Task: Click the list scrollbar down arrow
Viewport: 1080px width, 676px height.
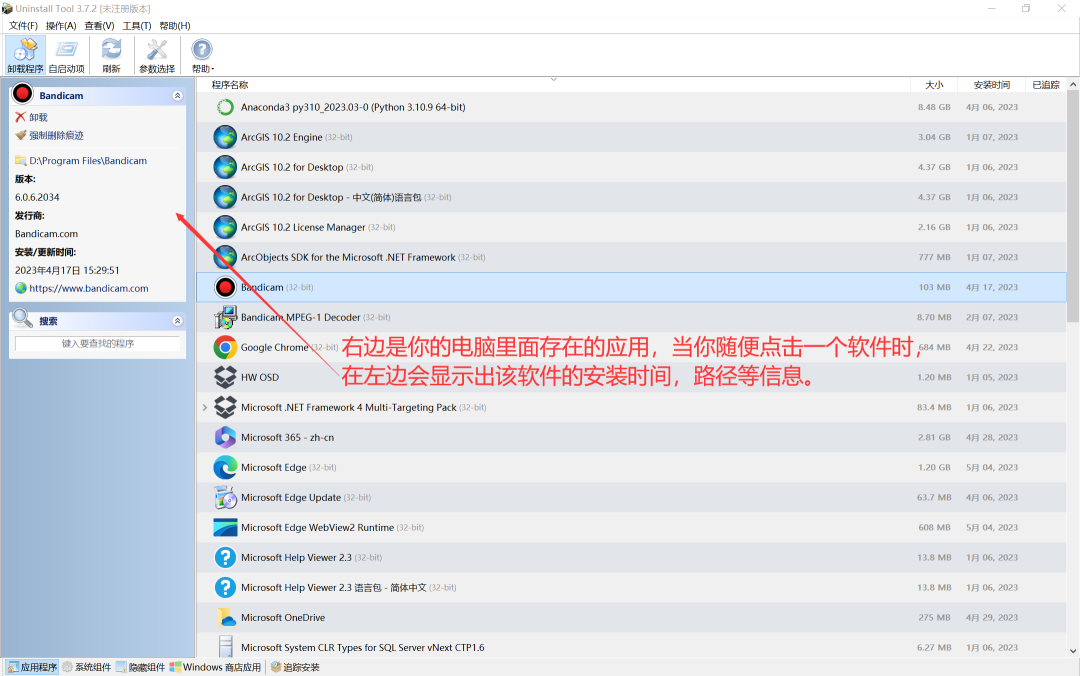Action: click(x=1073, y=651)
